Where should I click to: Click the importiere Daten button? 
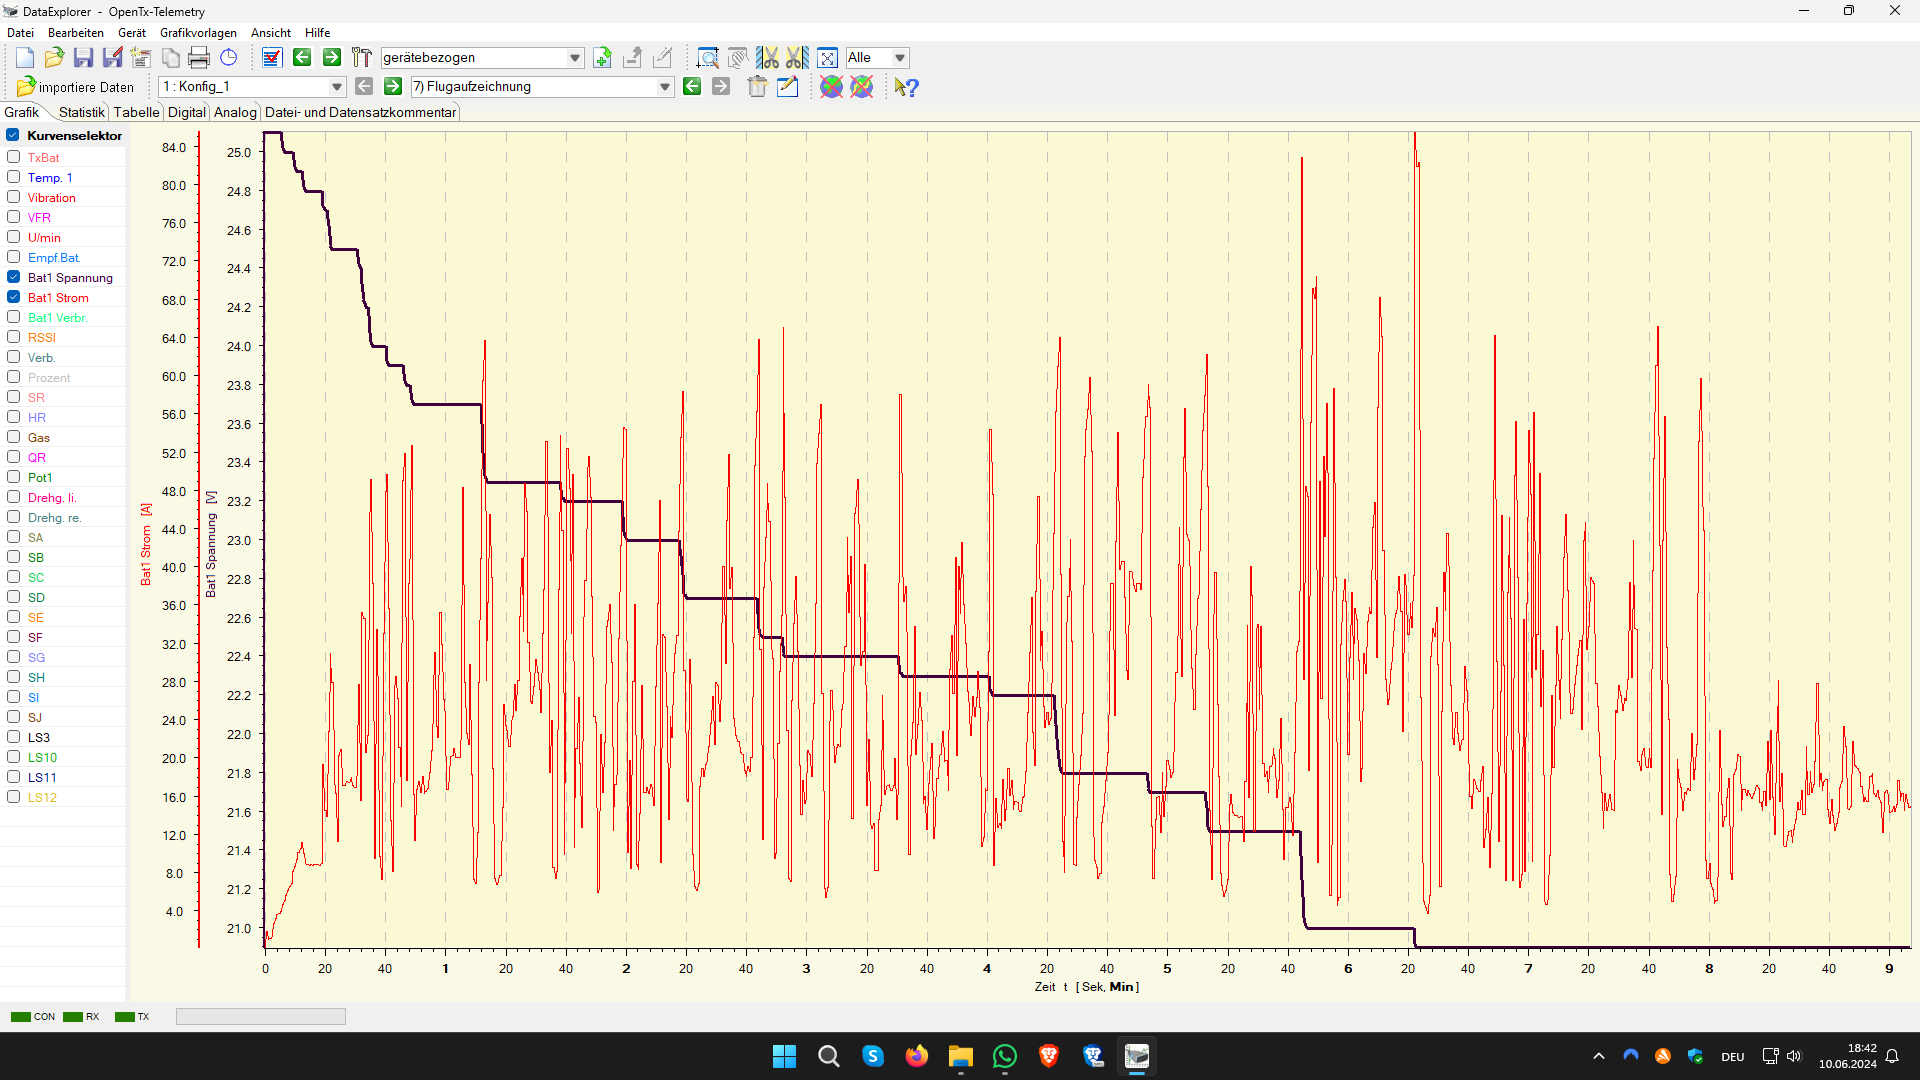76,87
